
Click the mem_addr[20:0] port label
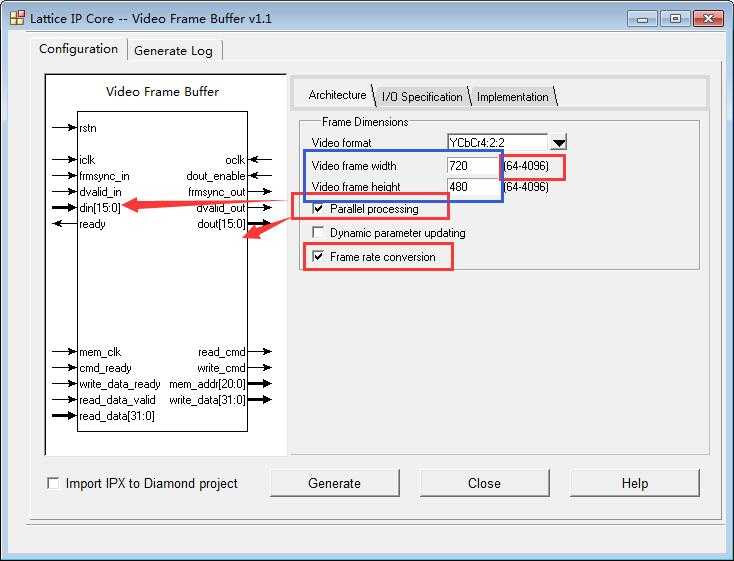(207, 384)
